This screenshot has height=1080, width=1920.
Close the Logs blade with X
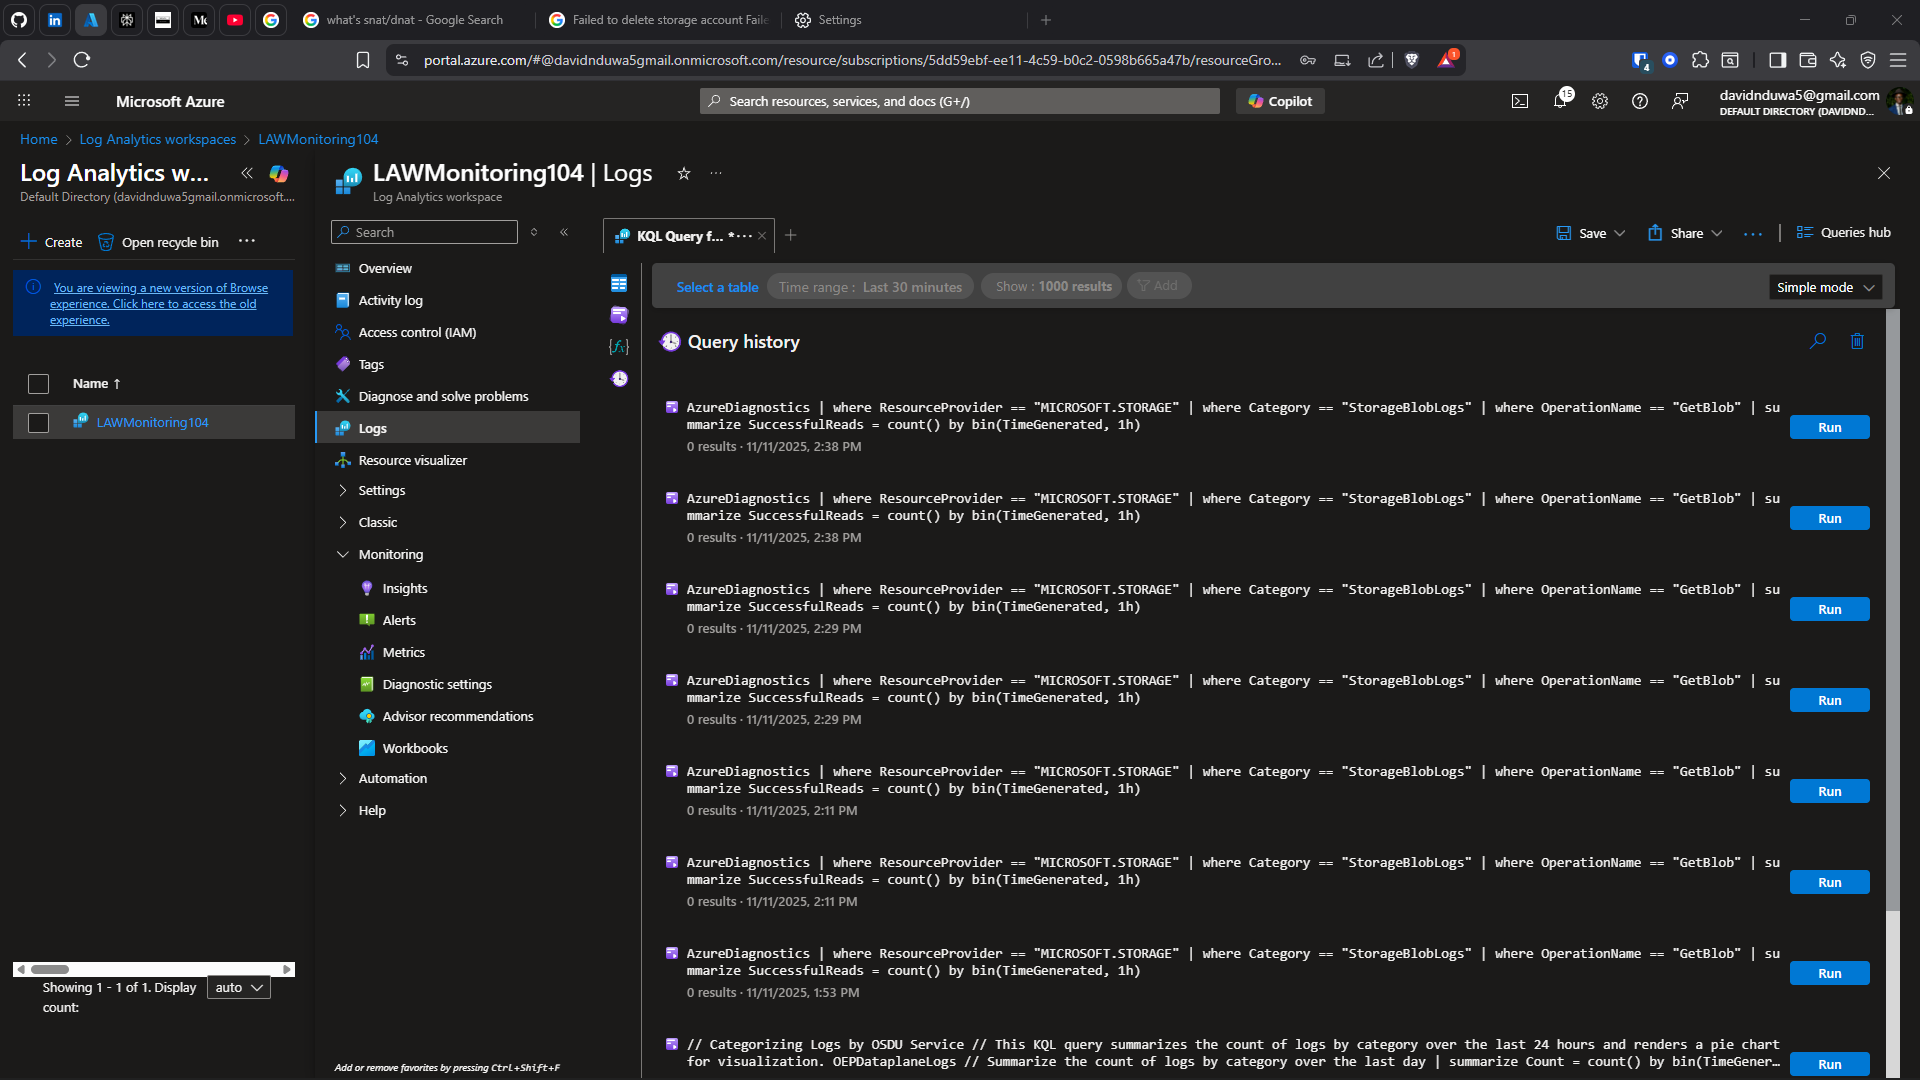coord(1884,173)
